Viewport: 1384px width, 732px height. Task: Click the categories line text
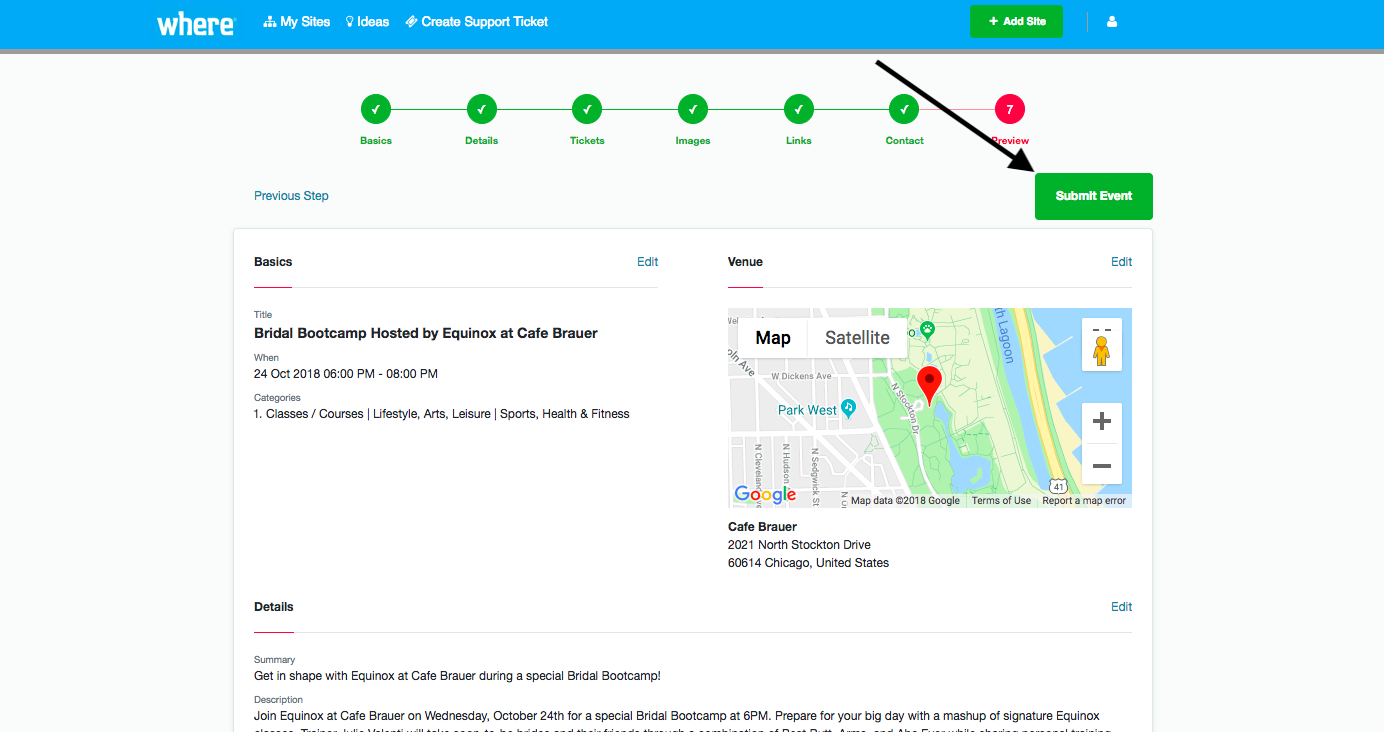pos(442,414)
